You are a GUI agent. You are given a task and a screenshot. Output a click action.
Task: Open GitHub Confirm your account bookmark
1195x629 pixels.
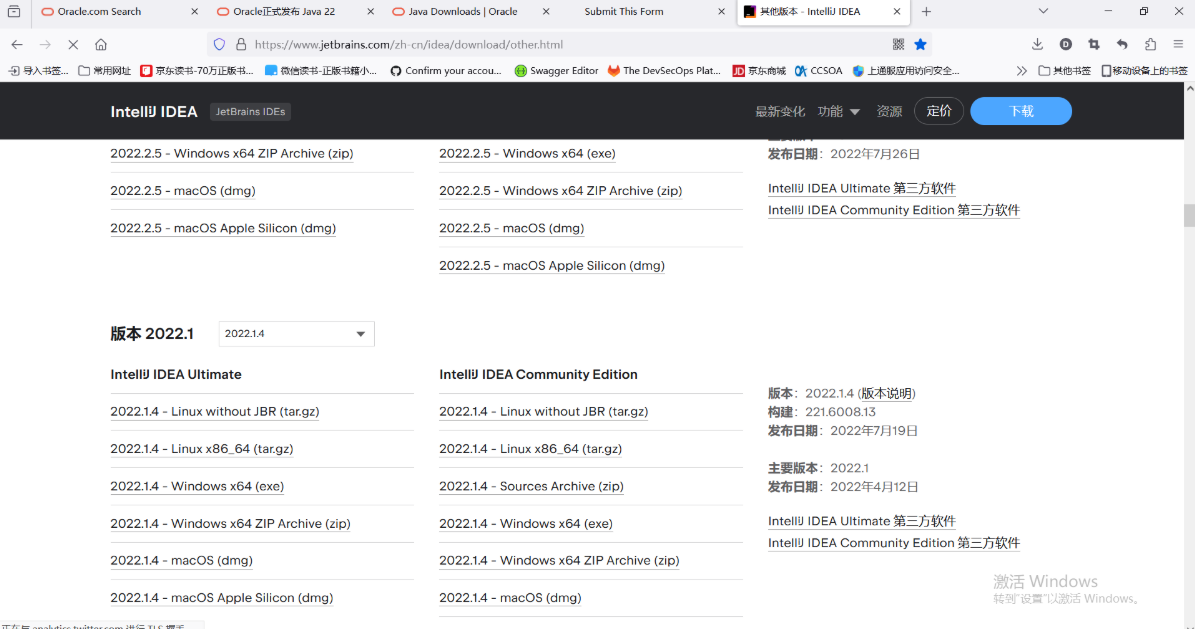tap(446, 71)
